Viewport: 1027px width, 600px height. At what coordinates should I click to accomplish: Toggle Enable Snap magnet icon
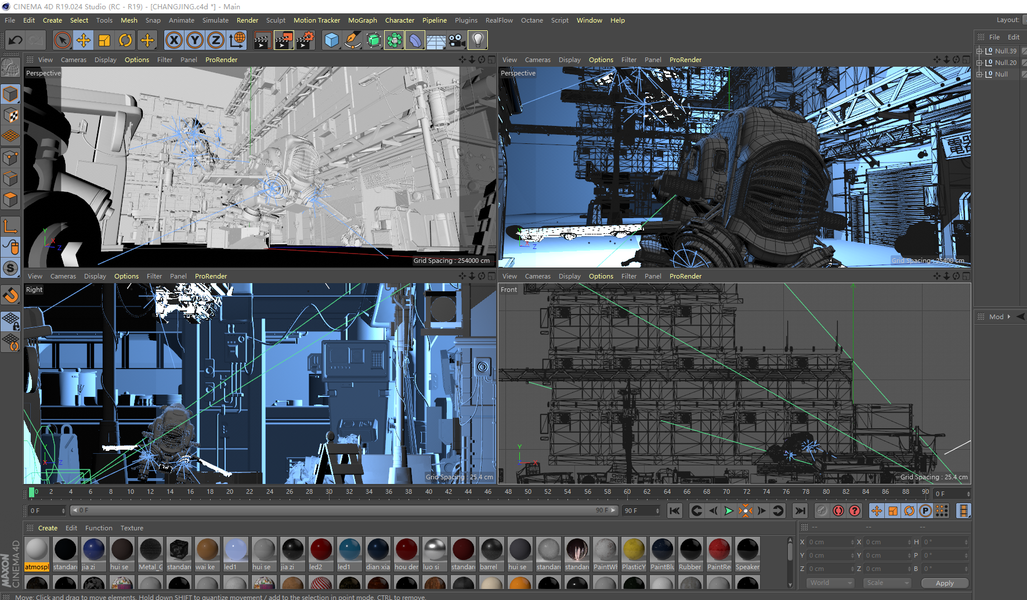point(10,295)
